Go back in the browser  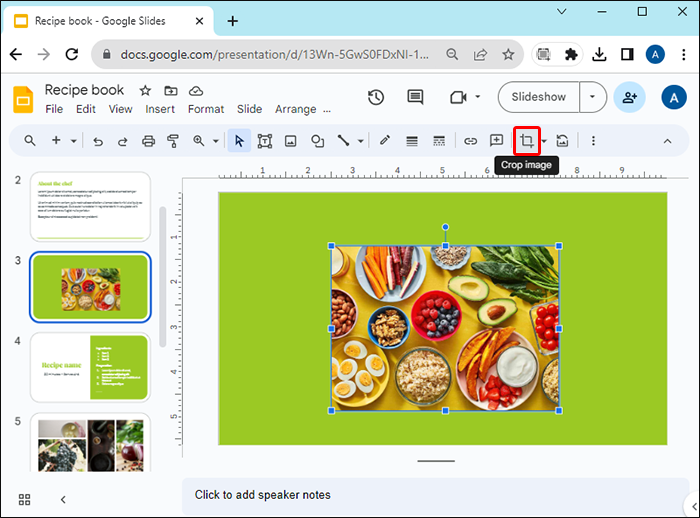[x=16, y=54]
